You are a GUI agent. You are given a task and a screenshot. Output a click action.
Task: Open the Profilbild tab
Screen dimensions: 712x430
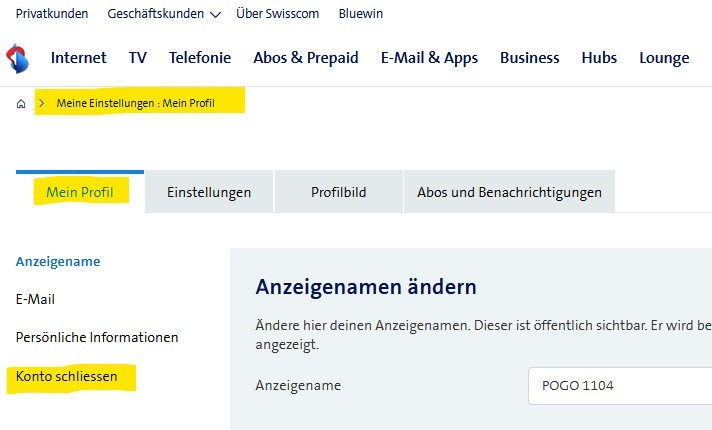(x=338, y=192)
